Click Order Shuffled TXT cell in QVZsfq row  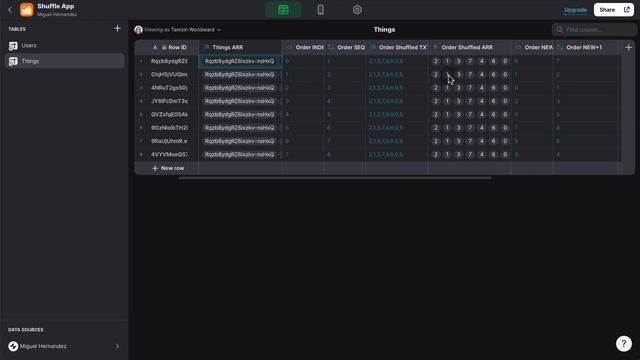(397, 115)
